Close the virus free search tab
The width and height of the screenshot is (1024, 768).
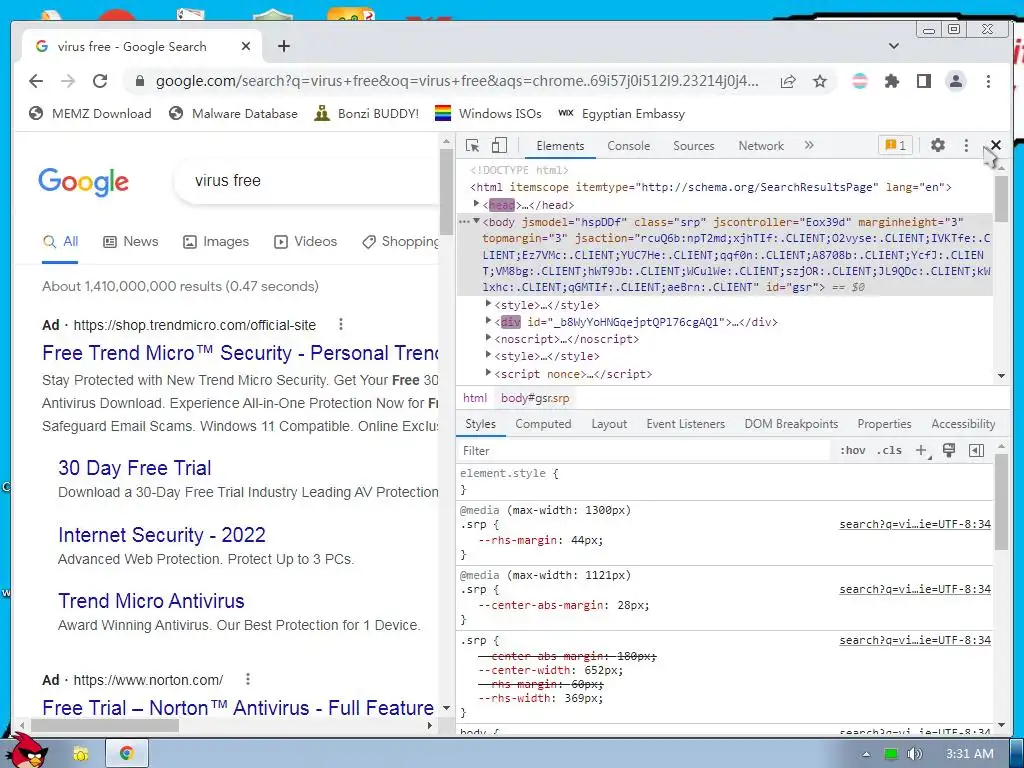[246, 46]
